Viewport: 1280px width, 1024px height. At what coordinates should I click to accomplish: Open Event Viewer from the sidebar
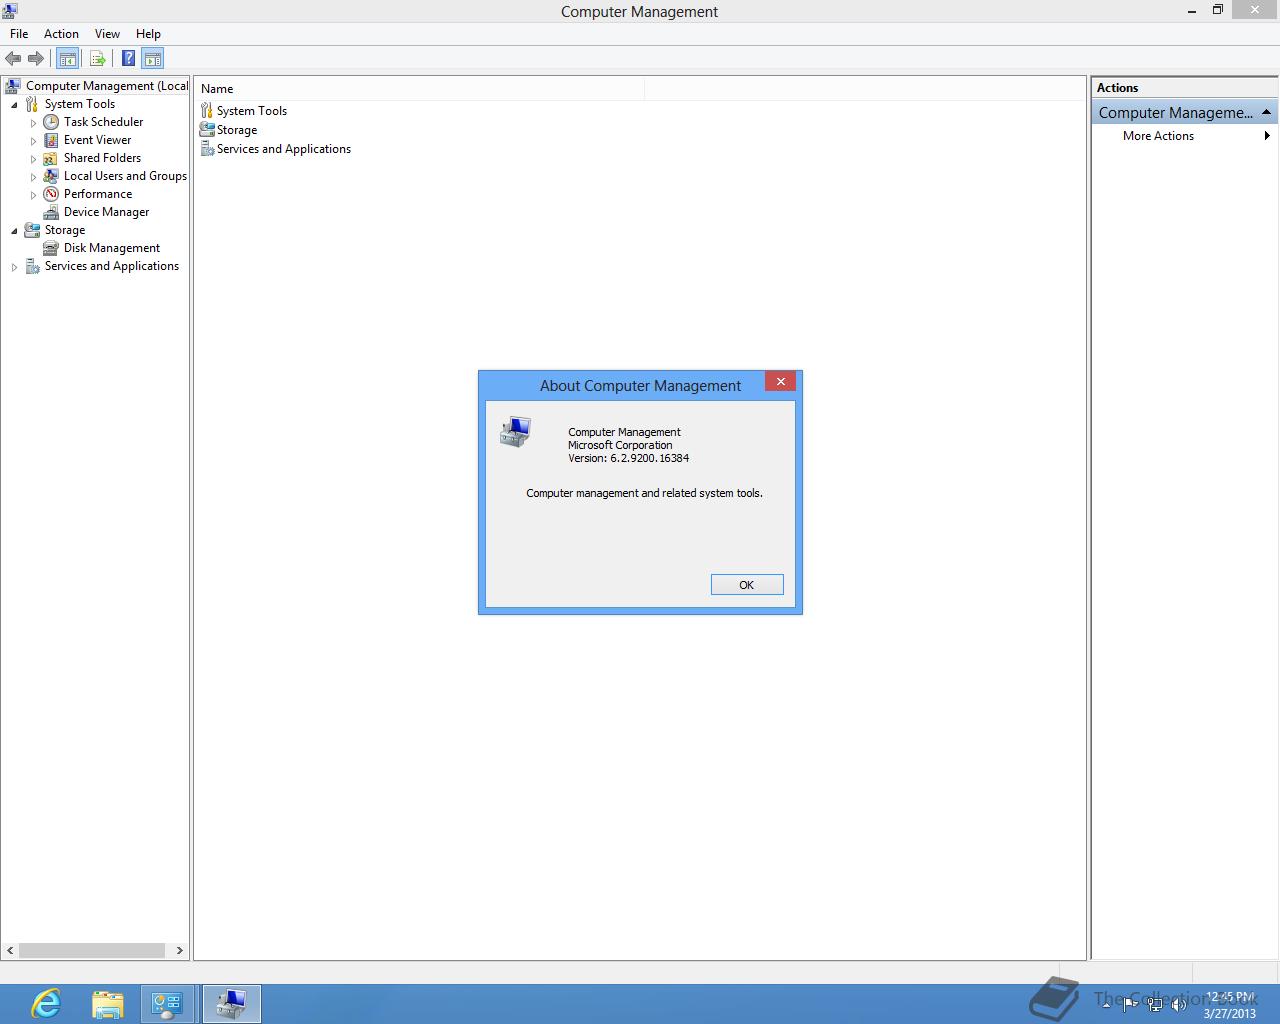[97, 139]
